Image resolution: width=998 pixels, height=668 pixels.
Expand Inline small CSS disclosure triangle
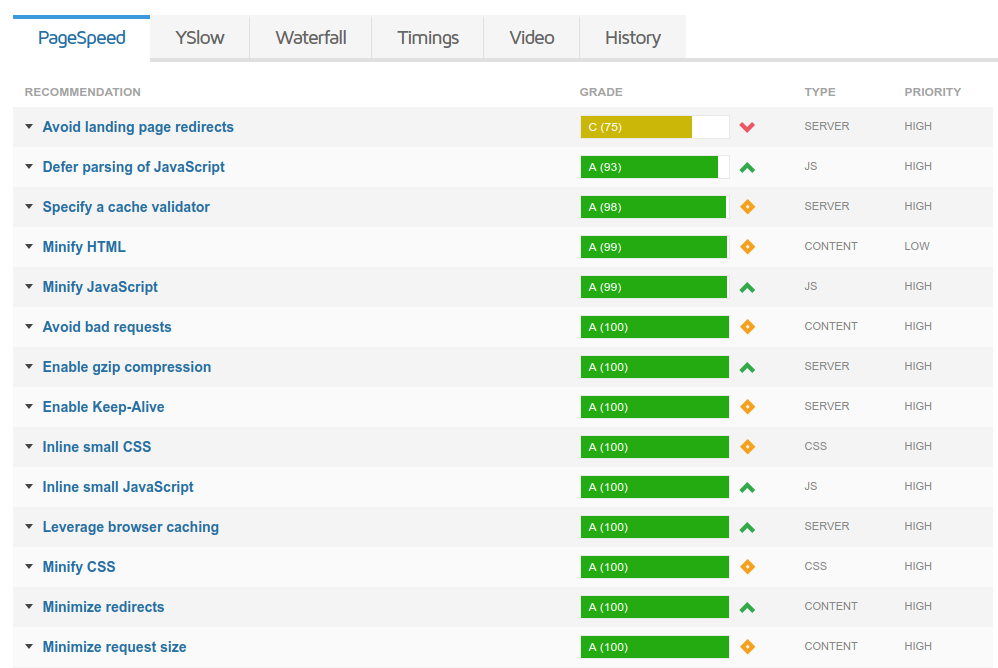[x=30, y=447]
